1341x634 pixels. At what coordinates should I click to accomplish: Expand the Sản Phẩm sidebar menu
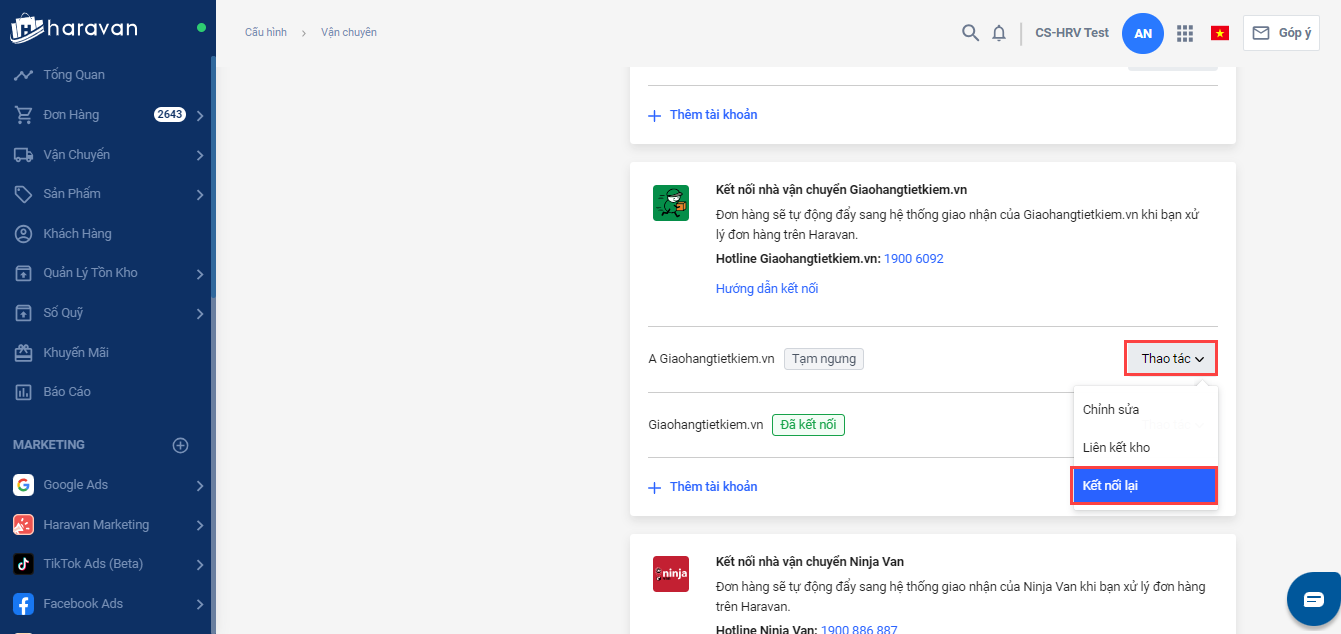(200, 194)
